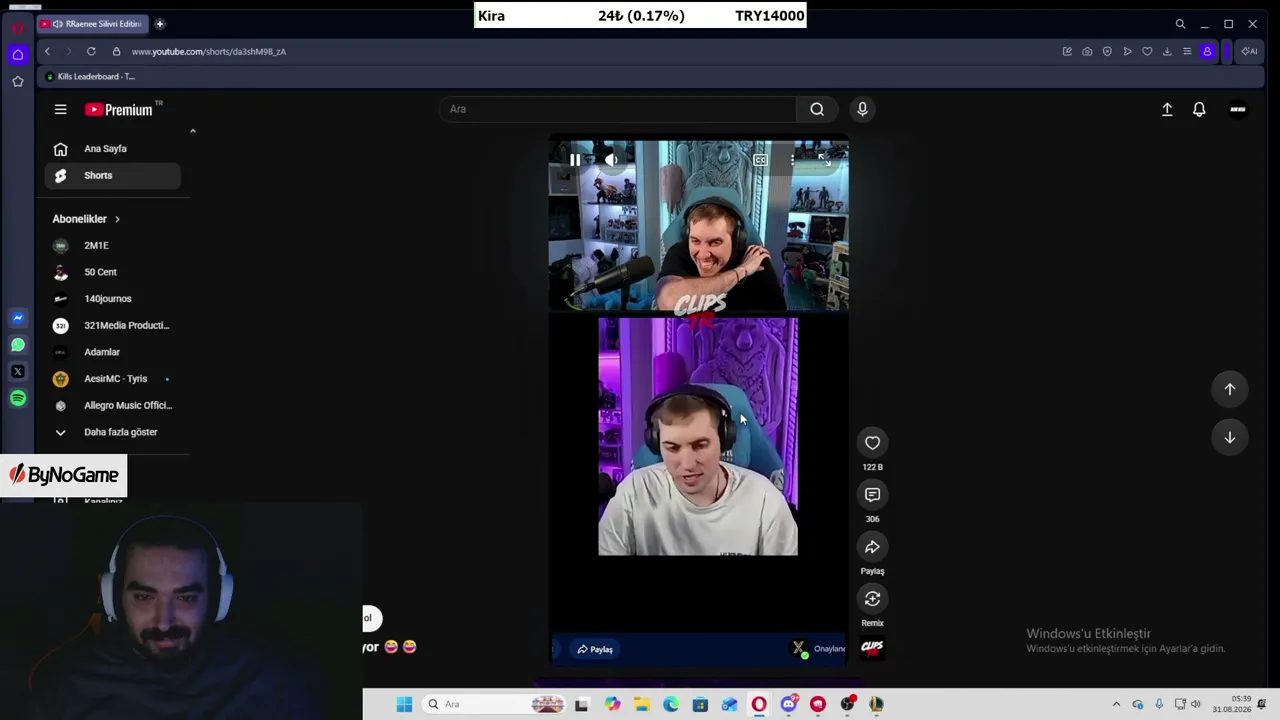
Task: Open the YouTube account avatar menu
Action: (1238, 110)
